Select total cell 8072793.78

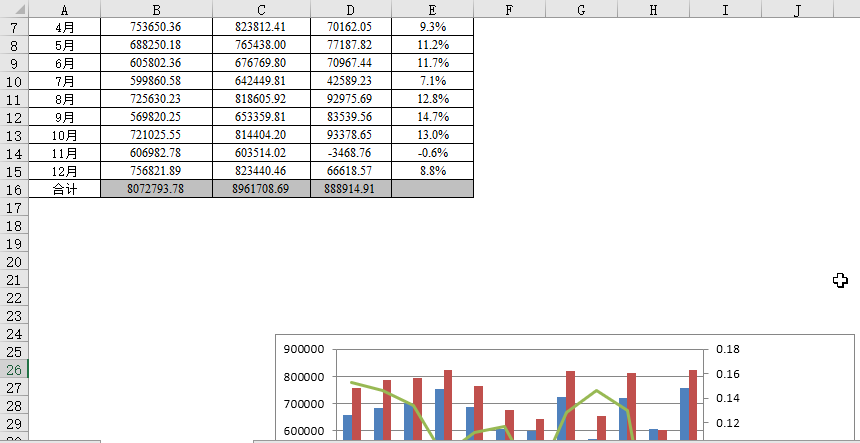click(x=156, y=189)
